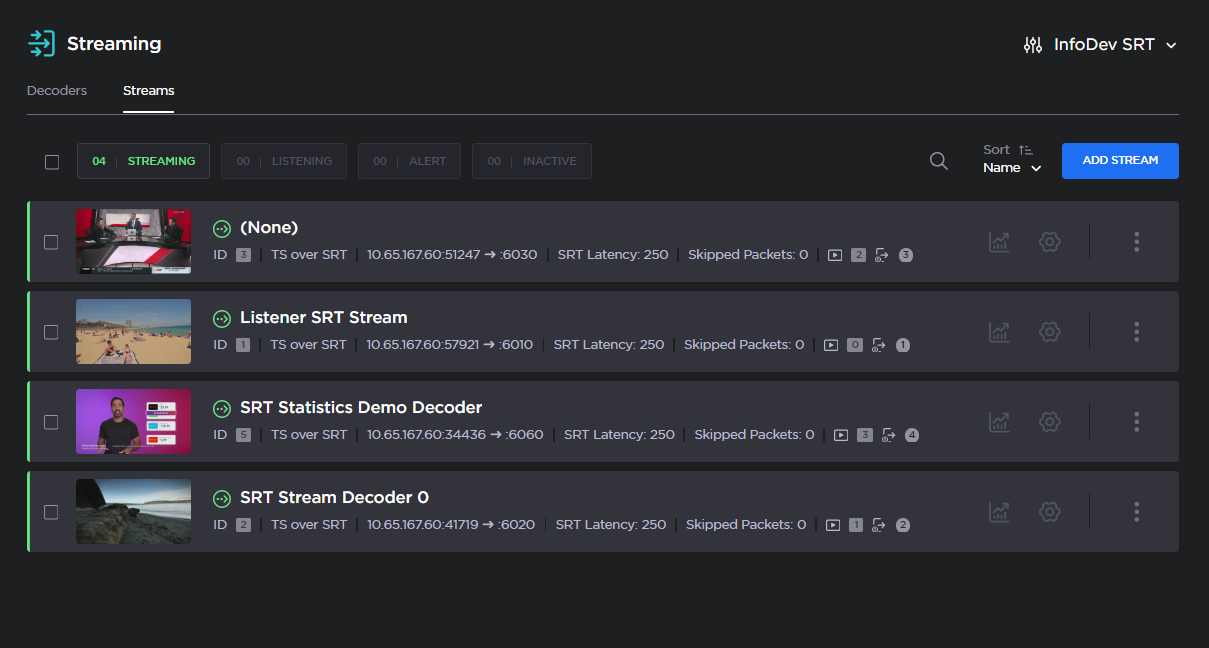
Task: Click the ADD STREAM button
Action: click(x=1120, y=160)
